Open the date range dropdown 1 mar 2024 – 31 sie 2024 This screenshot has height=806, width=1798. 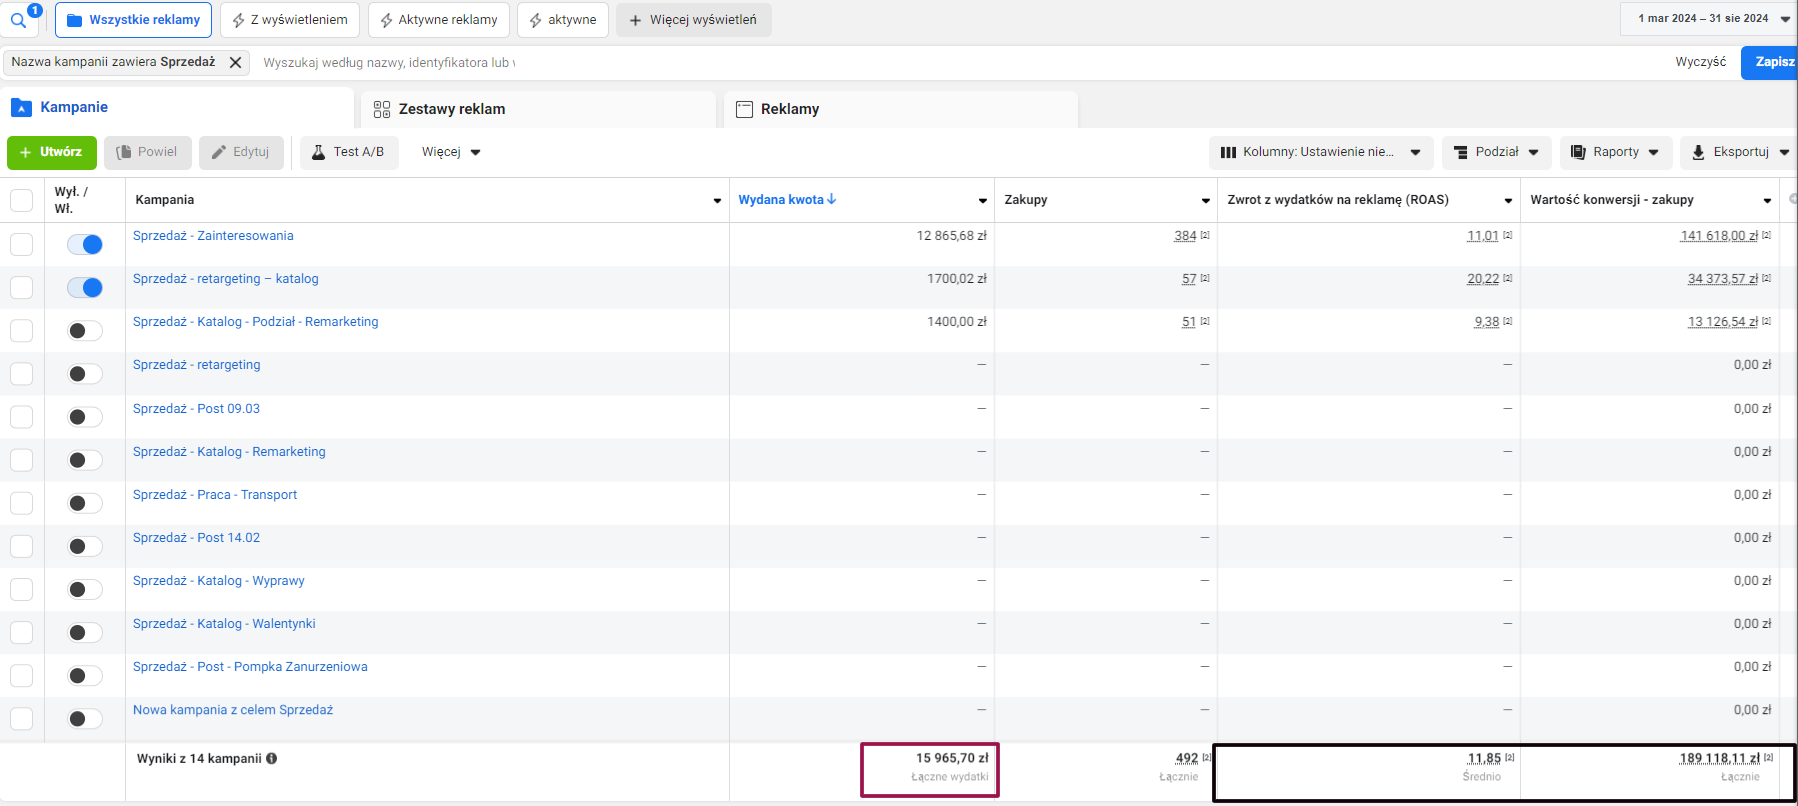(x=1710, y=19)
